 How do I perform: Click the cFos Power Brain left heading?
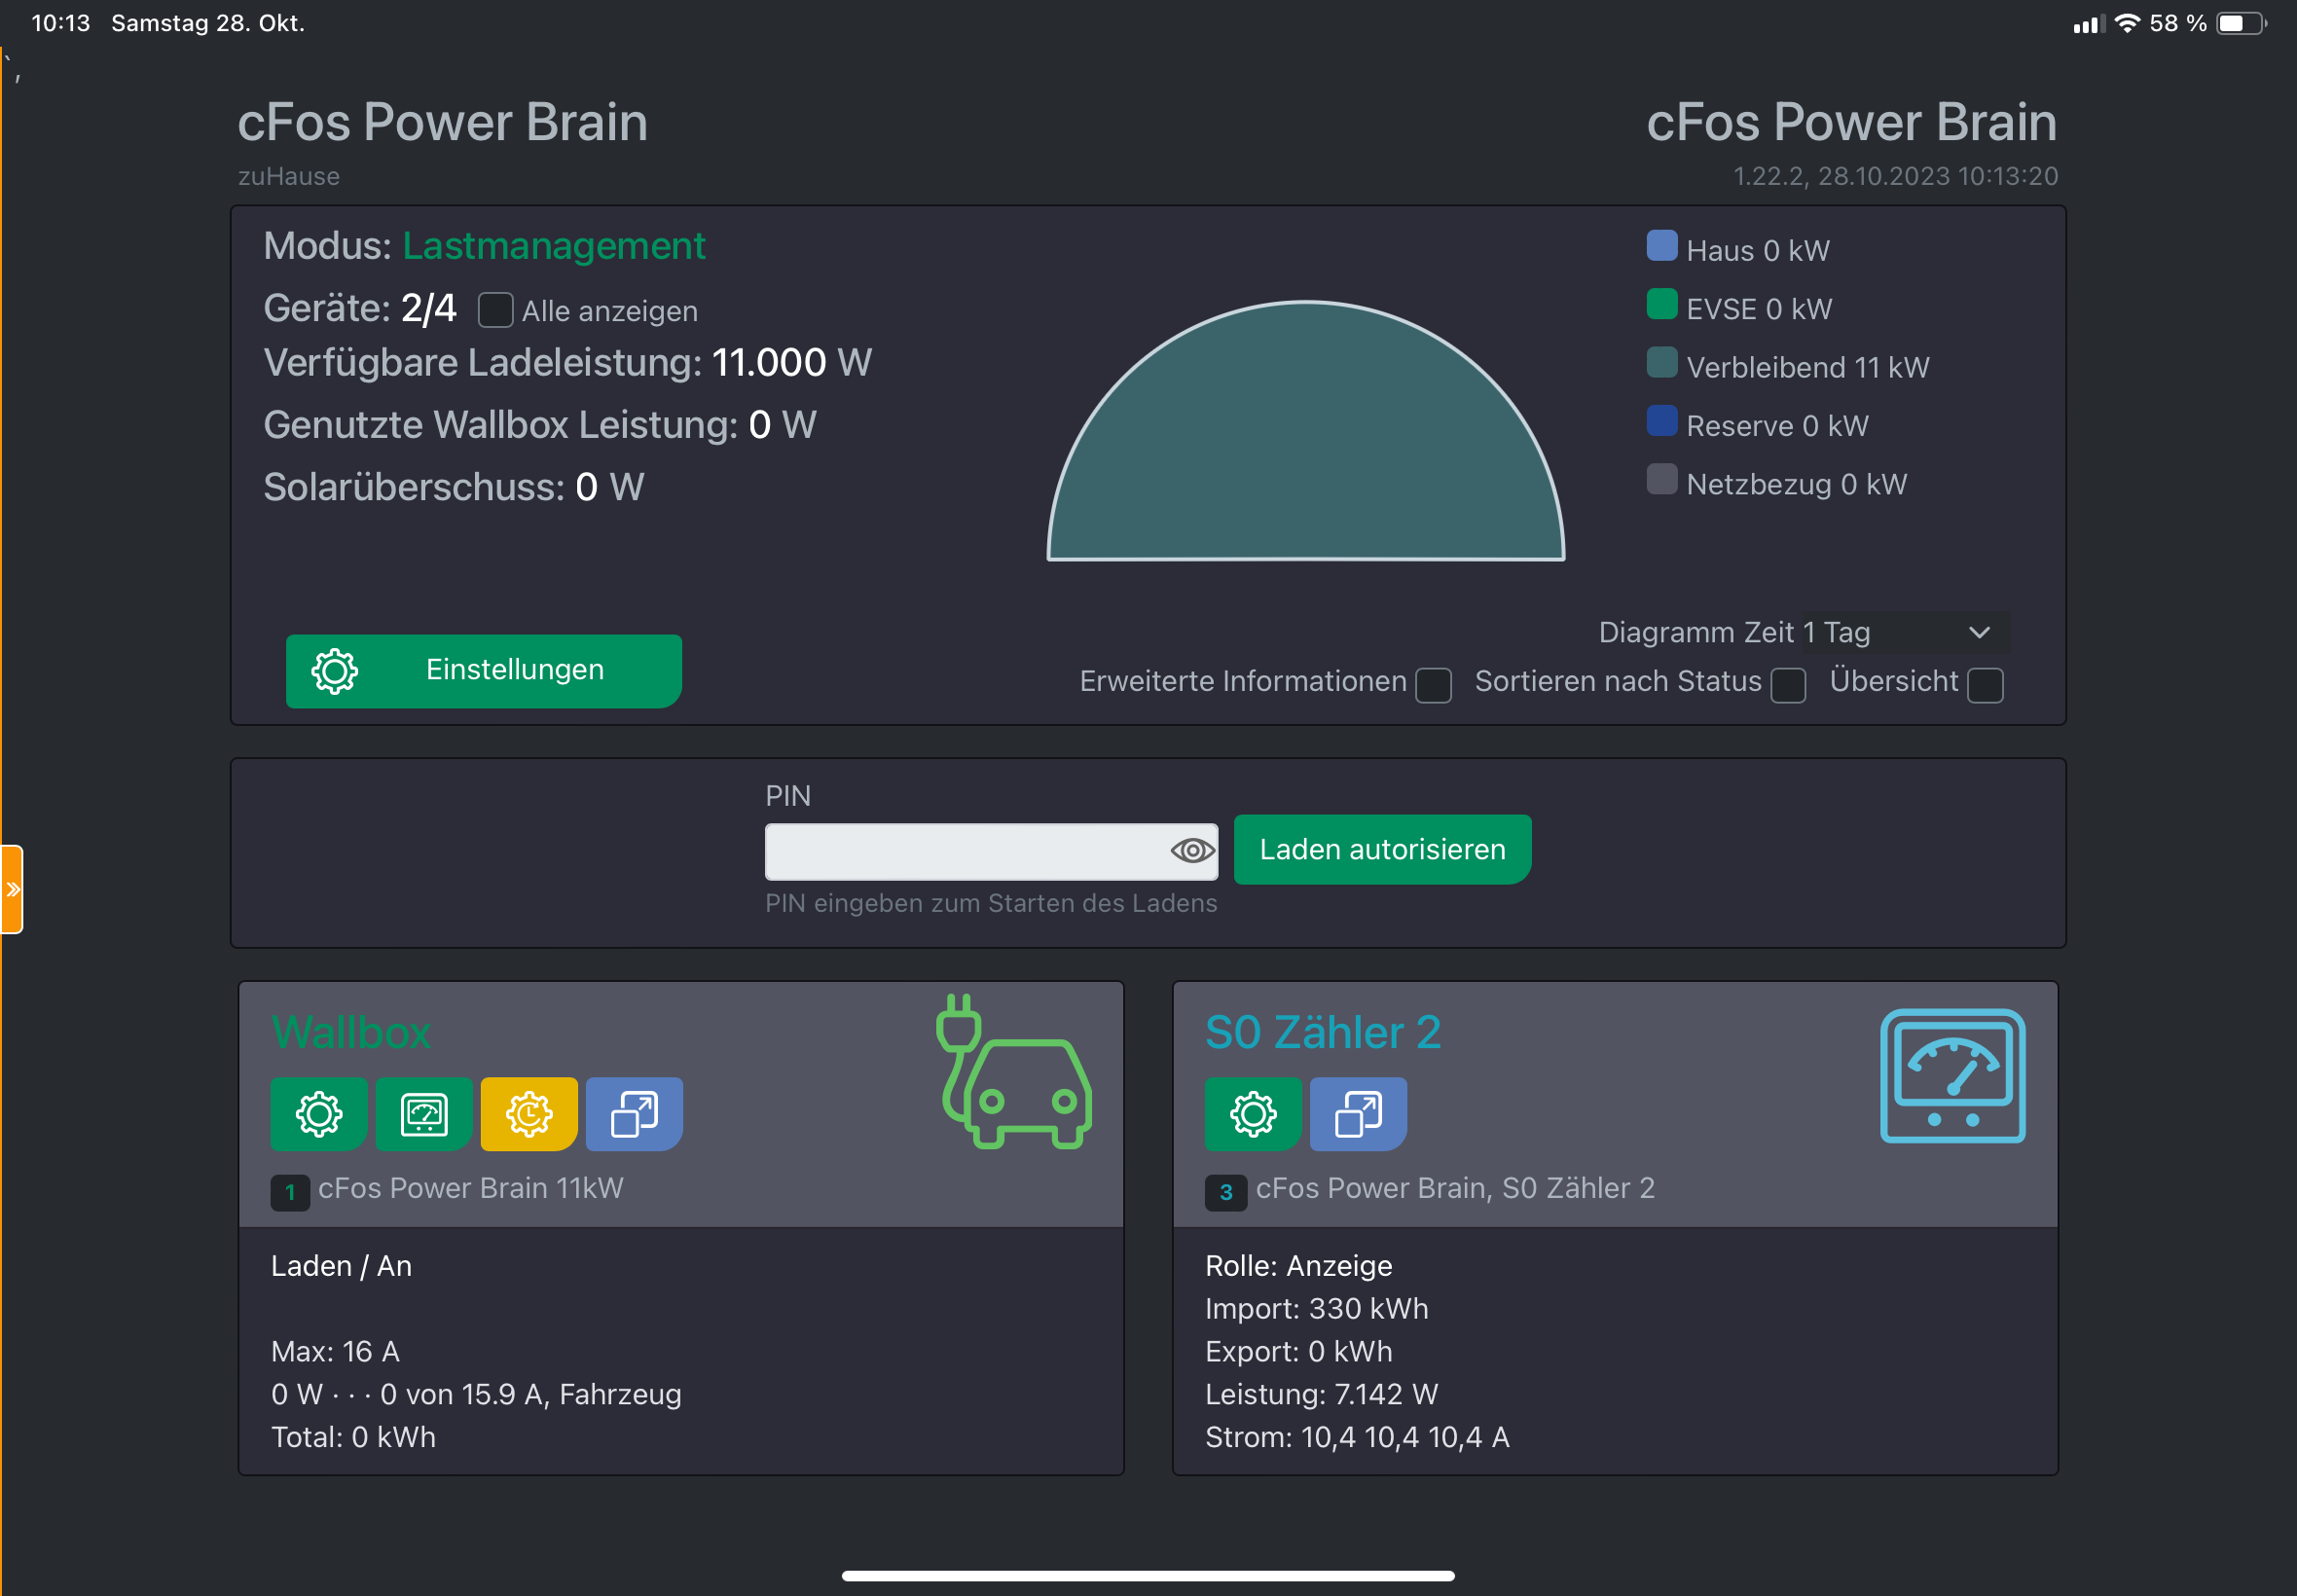(442, 122)
